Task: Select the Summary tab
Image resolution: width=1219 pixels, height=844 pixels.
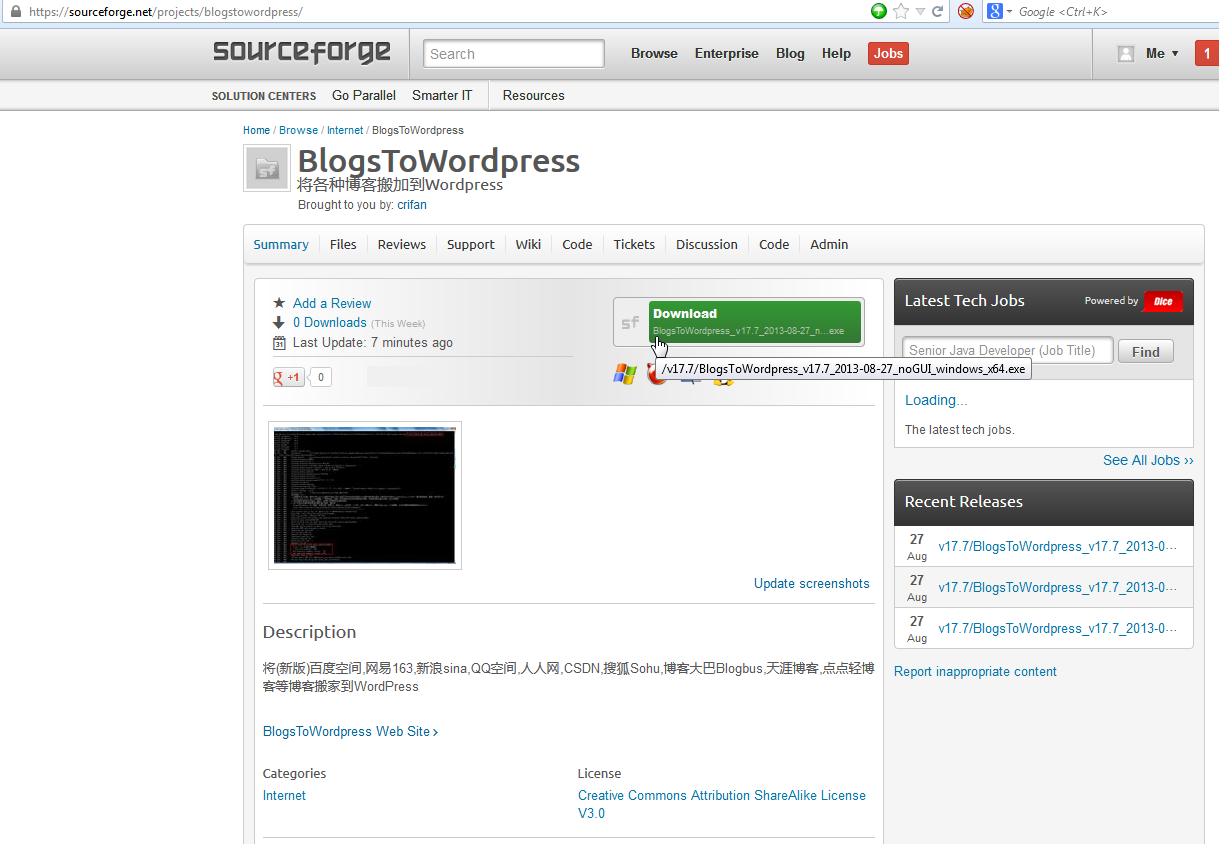Action: tap(281, 244)
